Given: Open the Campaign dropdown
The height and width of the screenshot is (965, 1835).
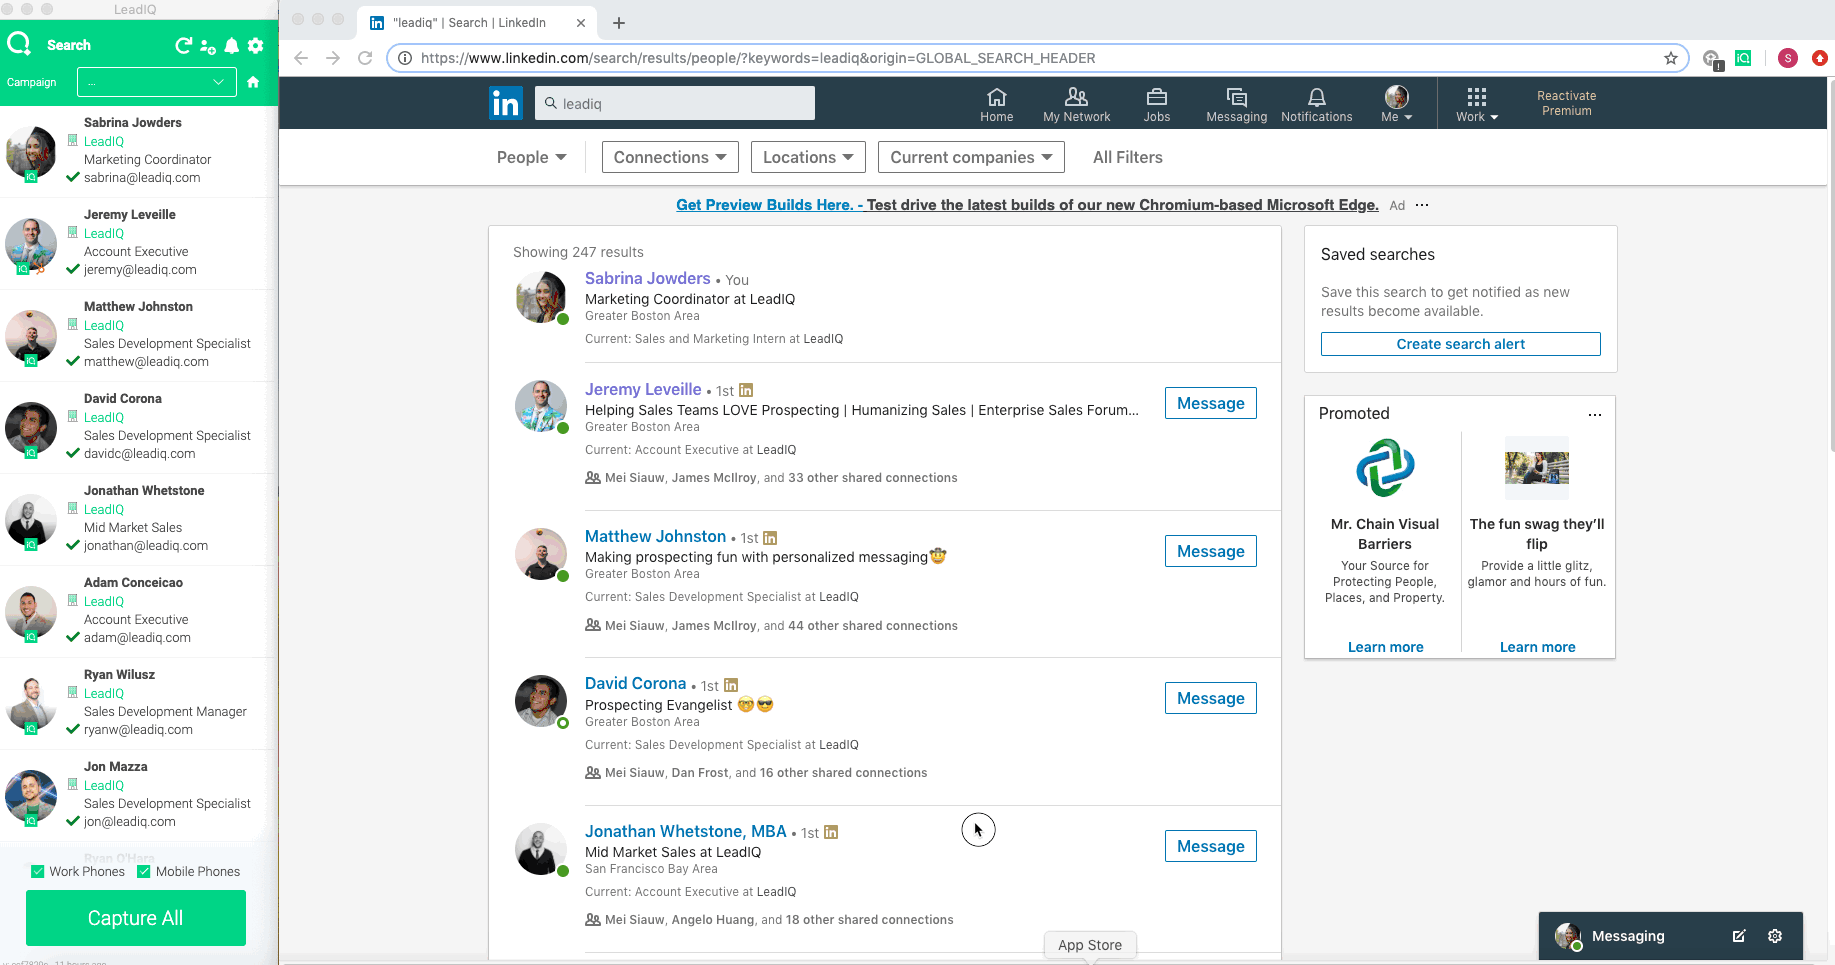Looking at the screenshot, I should 157,82.
